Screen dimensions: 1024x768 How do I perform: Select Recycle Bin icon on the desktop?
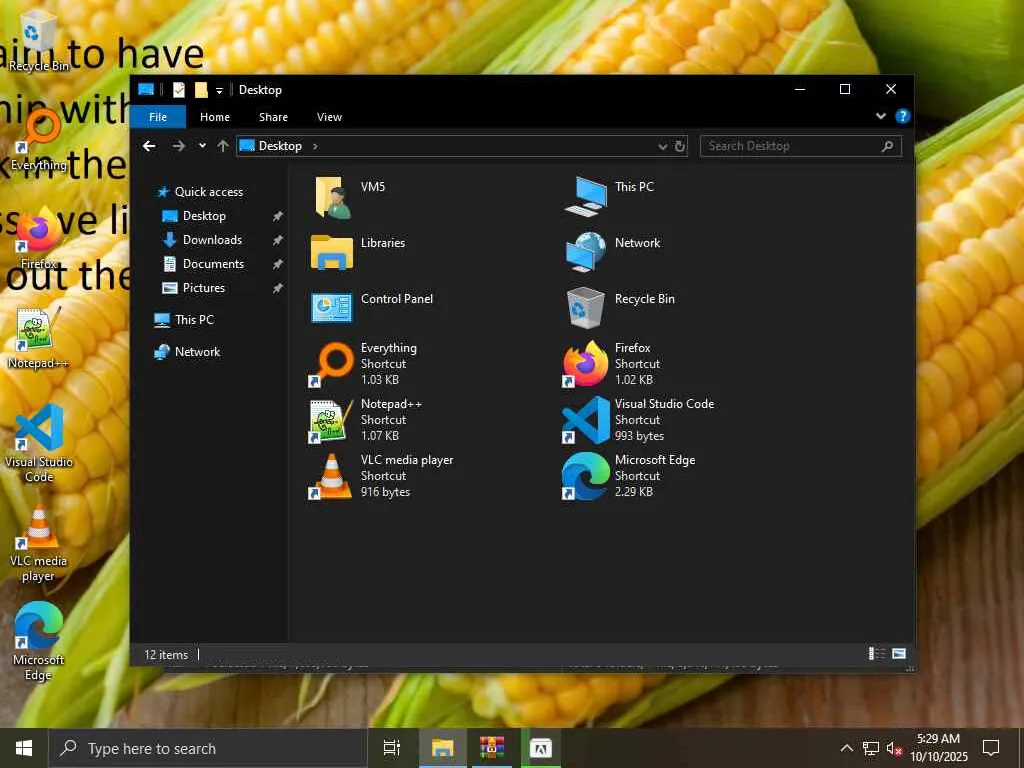[38, 42]
